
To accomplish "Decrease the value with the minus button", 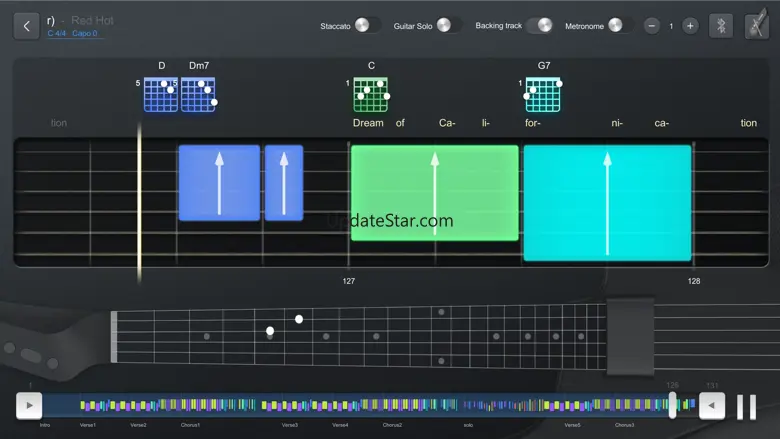I will [x=651, y=26].
